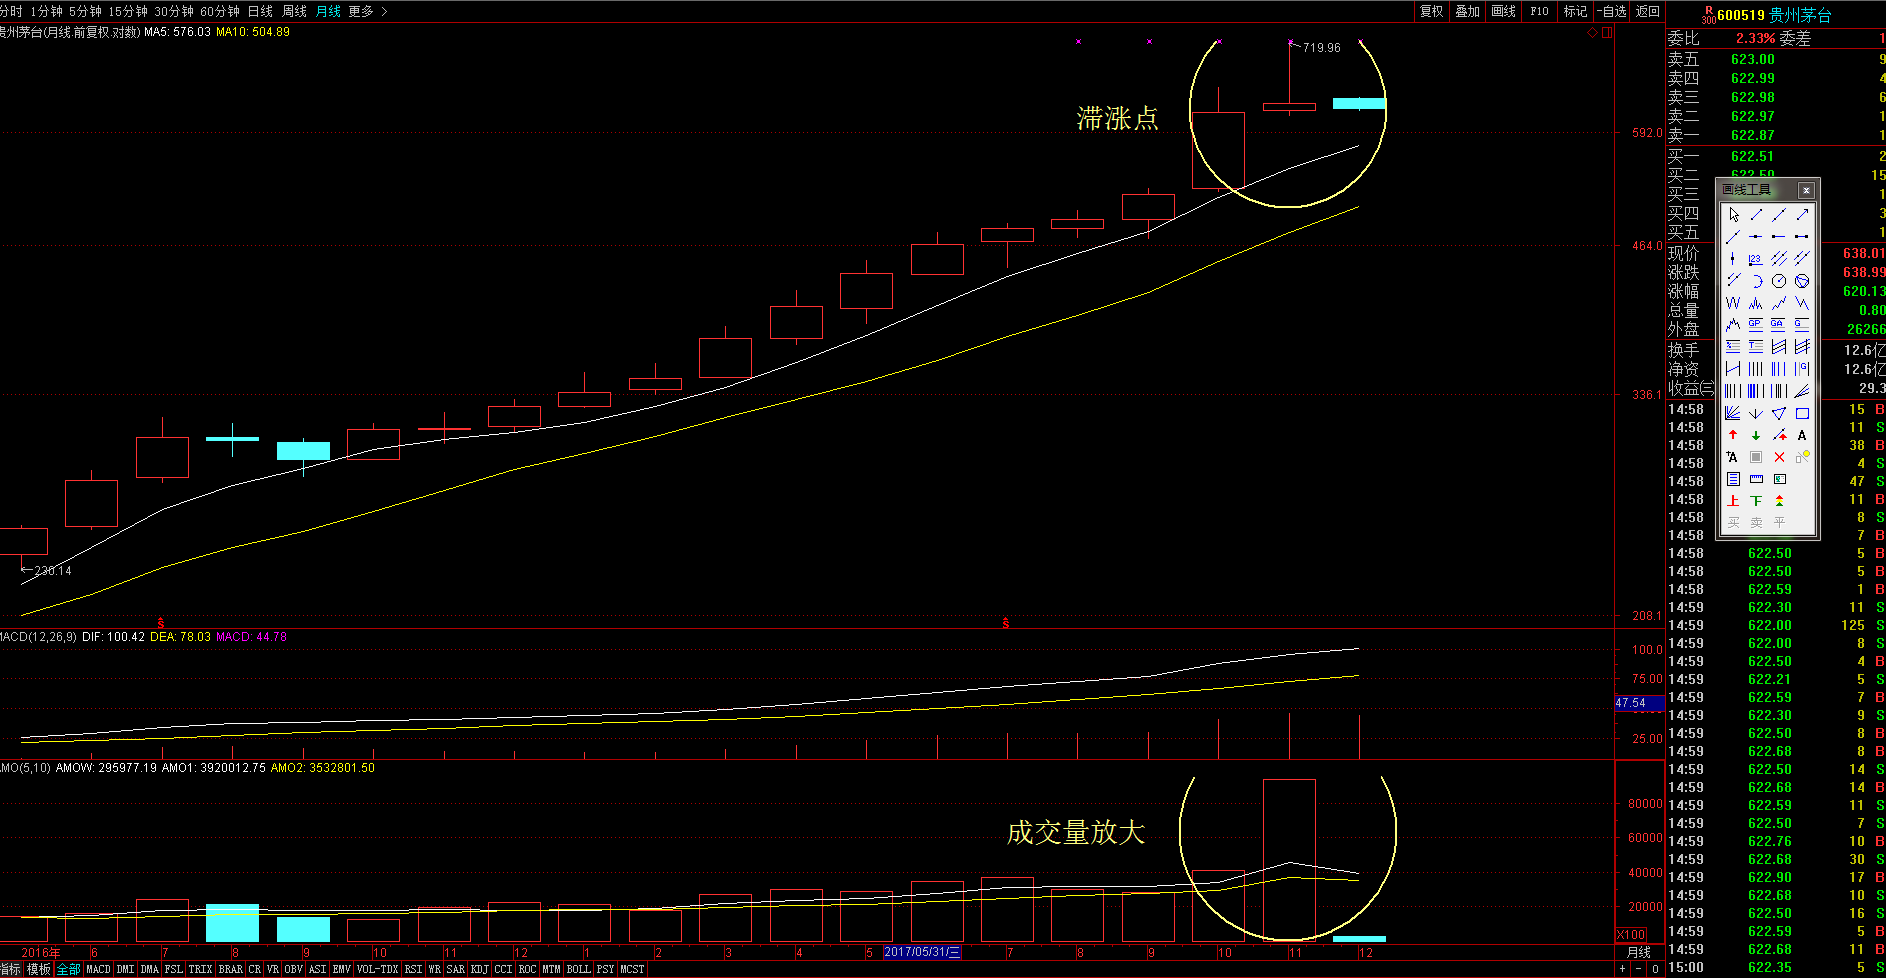Click the green 下 marker tool

tap(1756, 500)
